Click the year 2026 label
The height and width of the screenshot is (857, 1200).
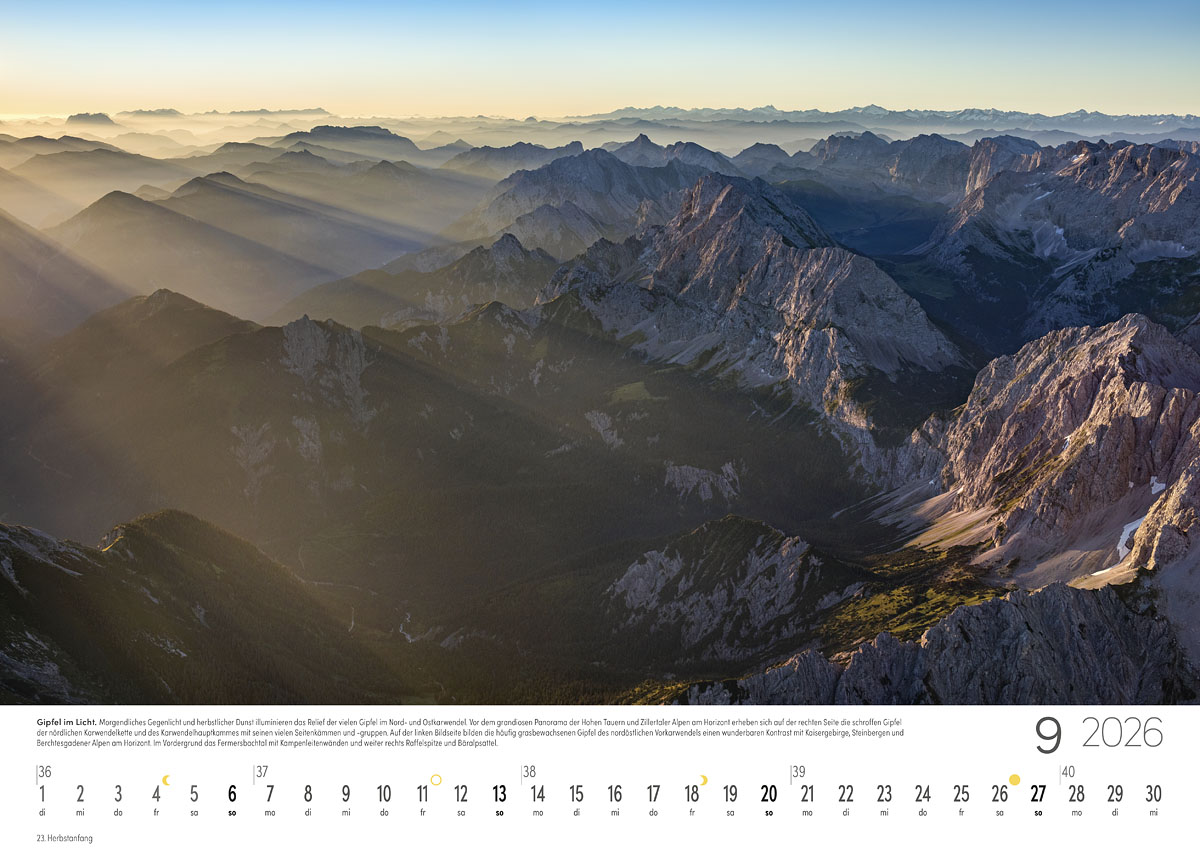[1122, 733]
